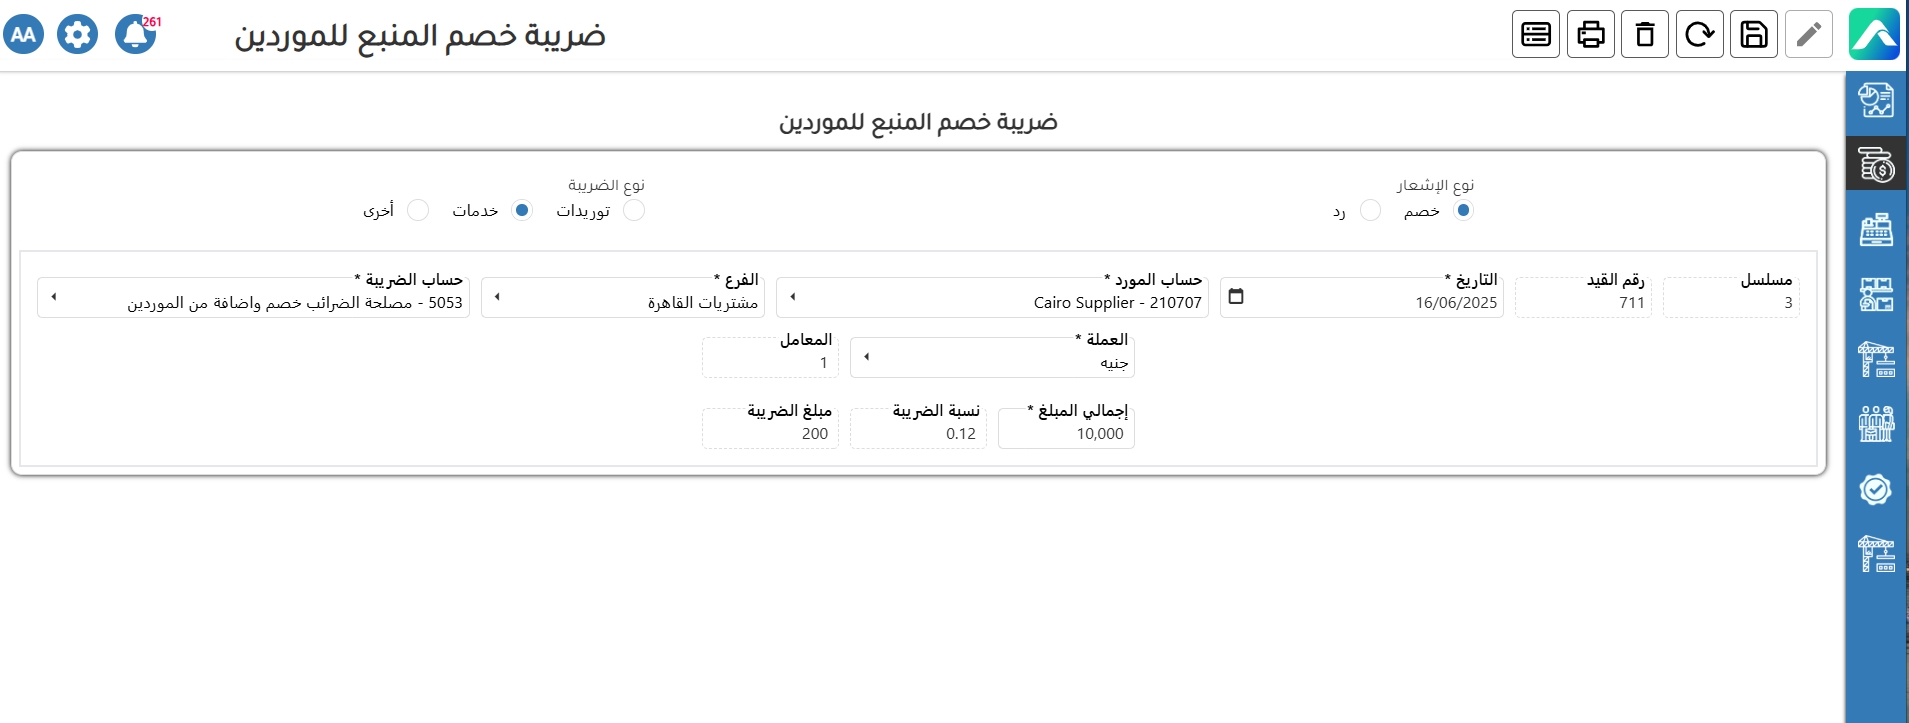Image resolution: width=1909 pixels, height=723 pixels.
Task: Open the records list view icon
Action: coord(1536,35)
